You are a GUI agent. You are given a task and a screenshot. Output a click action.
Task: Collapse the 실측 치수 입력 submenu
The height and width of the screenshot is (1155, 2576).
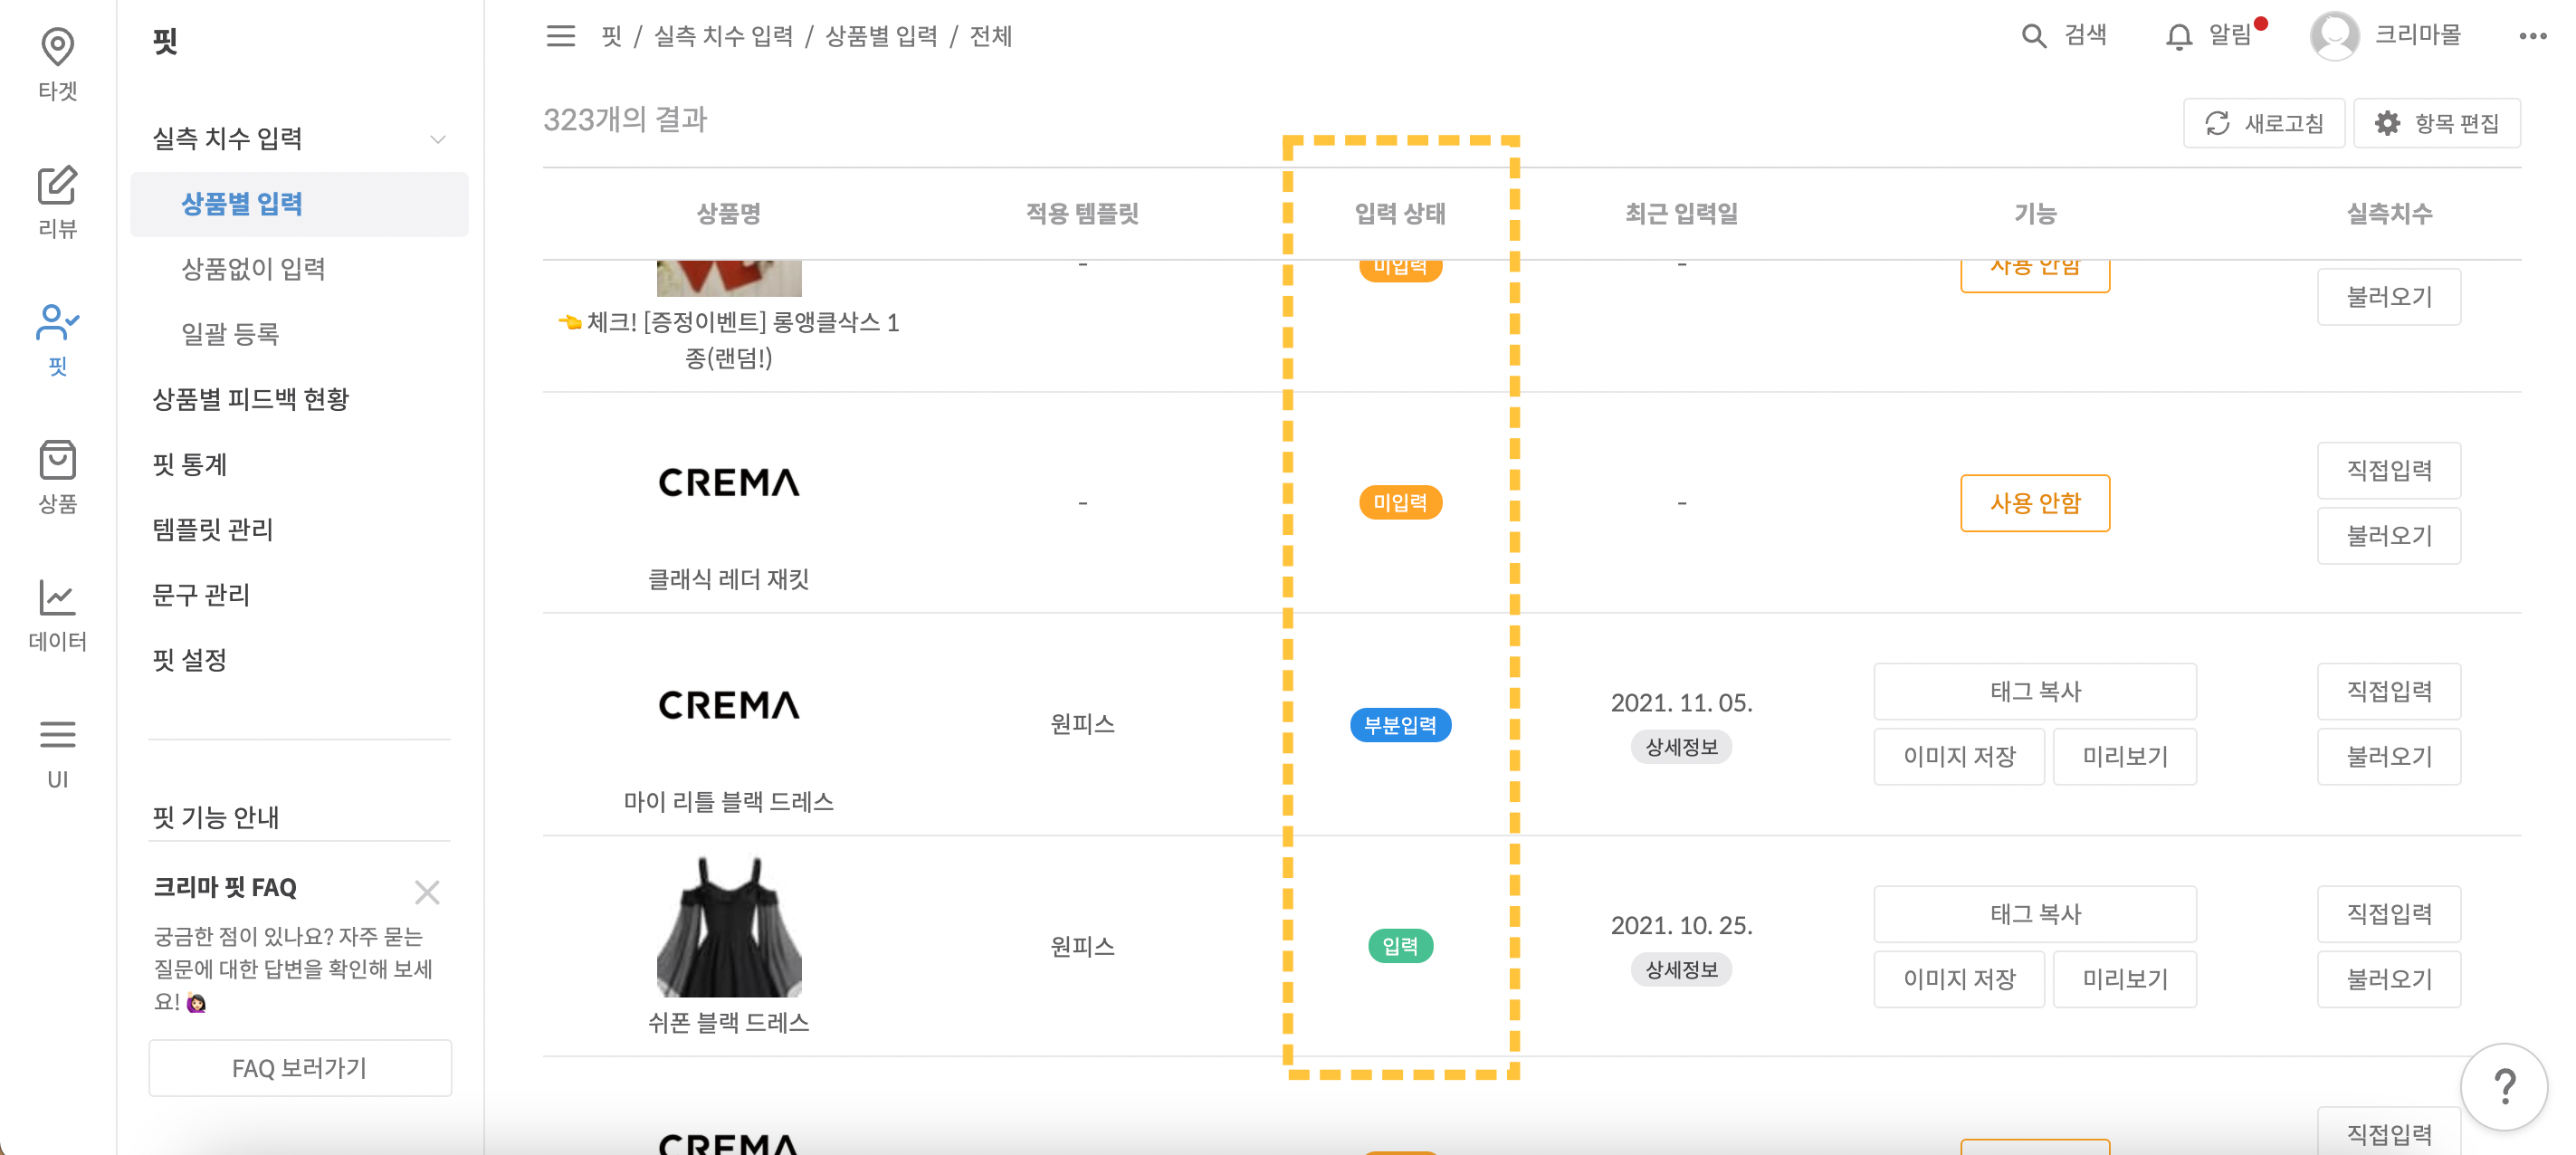[437, 139]
